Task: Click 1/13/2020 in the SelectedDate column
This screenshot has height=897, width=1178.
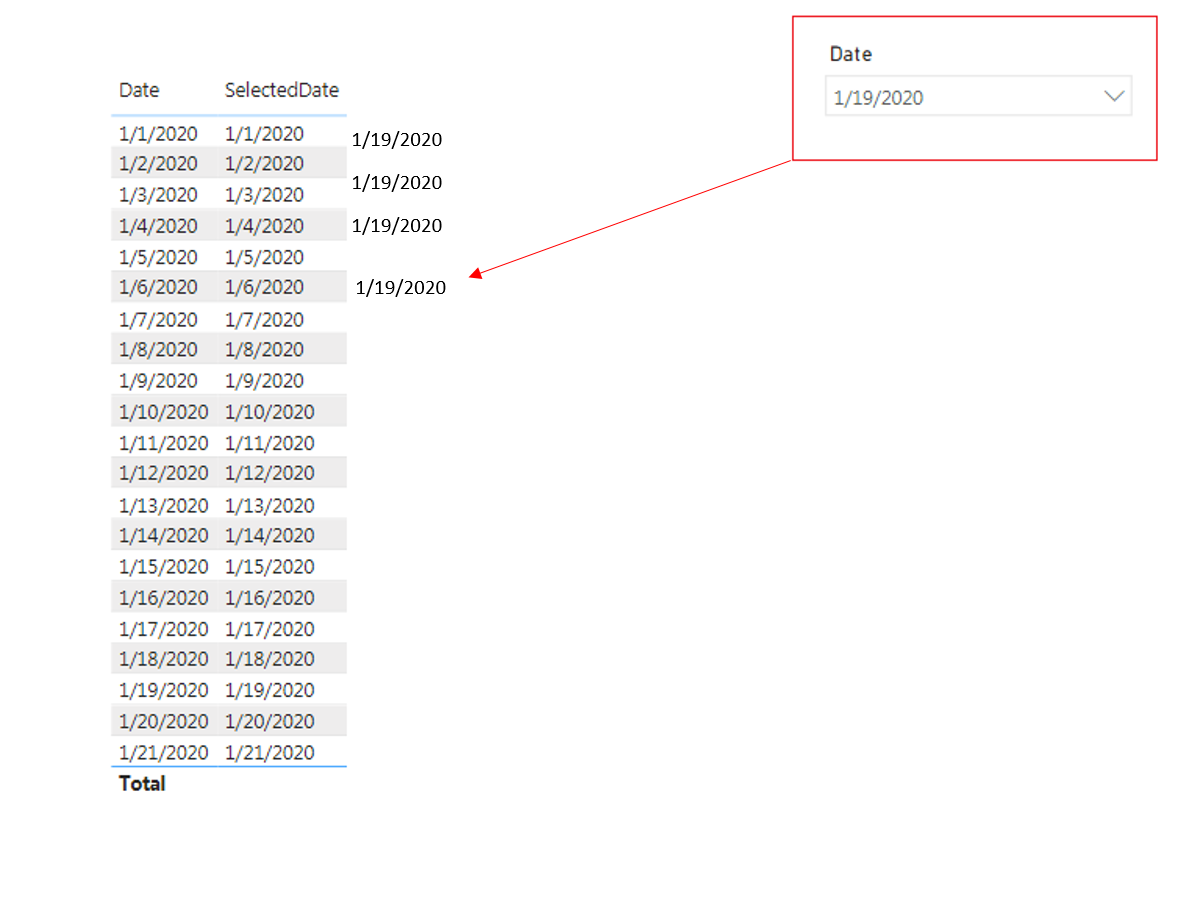Action: 269,506
